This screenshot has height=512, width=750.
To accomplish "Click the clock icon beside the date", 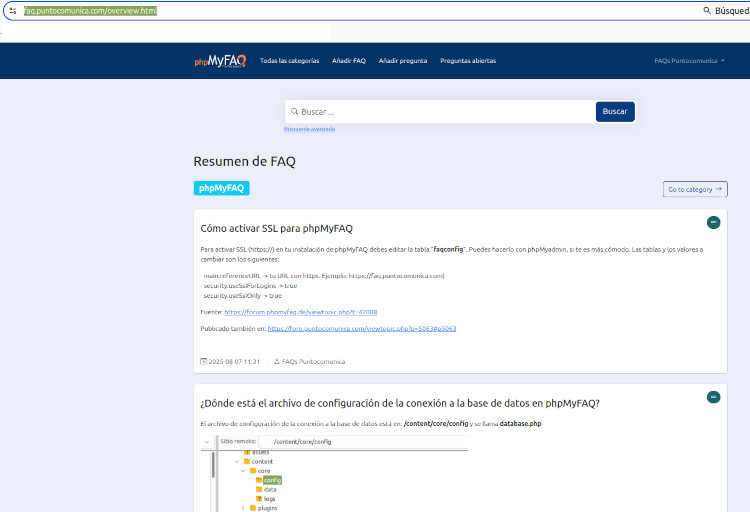I will [x=204, y=361].
